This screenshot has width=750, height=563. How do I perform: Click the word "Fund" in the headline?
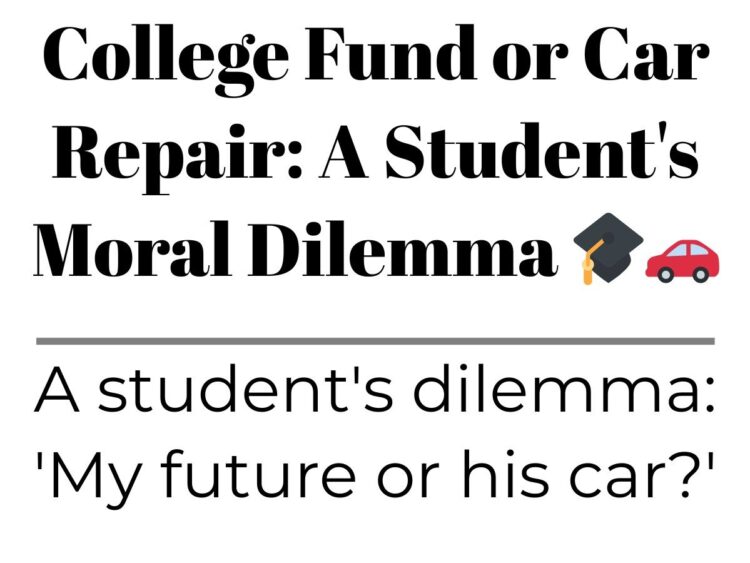tap(390, 53)
